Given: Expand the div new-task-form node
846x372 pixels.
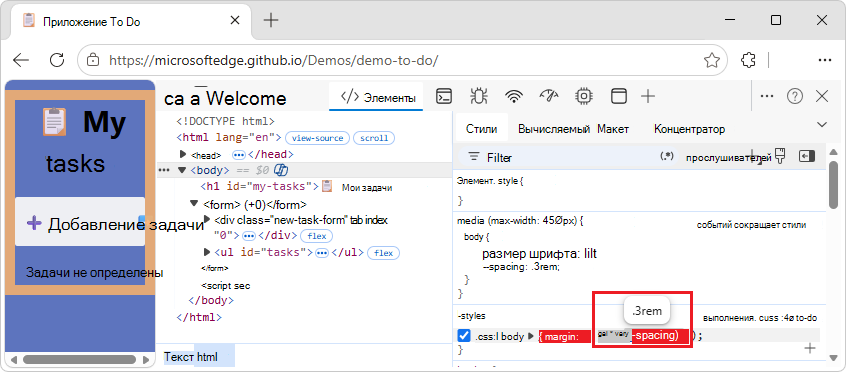Looking at the screenshot, I should pos(207,220).
